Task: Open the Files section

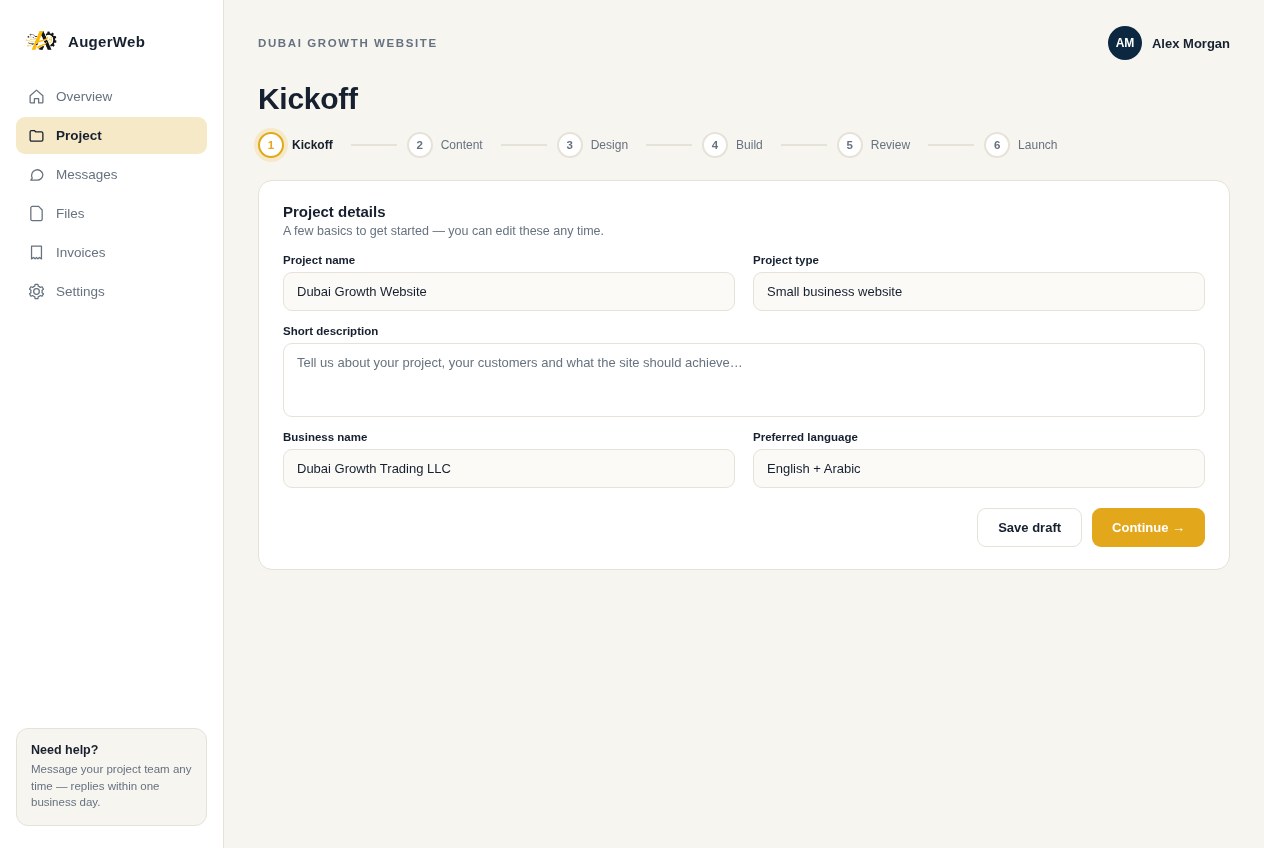Action: pyautogui.click(x=111, y=214)
